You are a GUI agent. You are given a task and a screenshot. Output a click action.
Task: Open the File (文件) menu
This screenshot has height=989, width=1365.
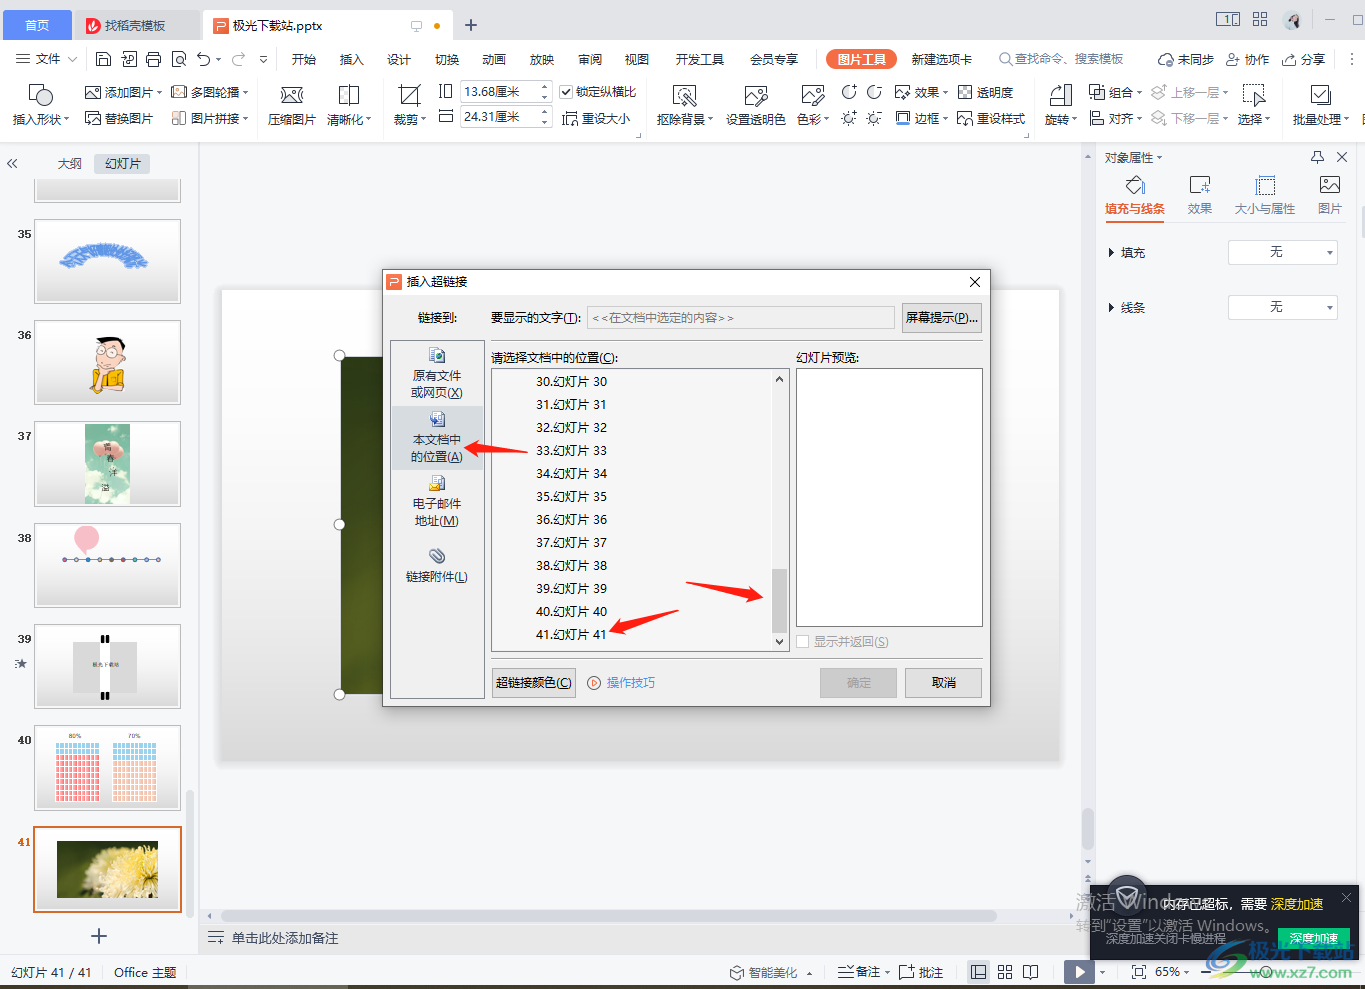[47, 59]
